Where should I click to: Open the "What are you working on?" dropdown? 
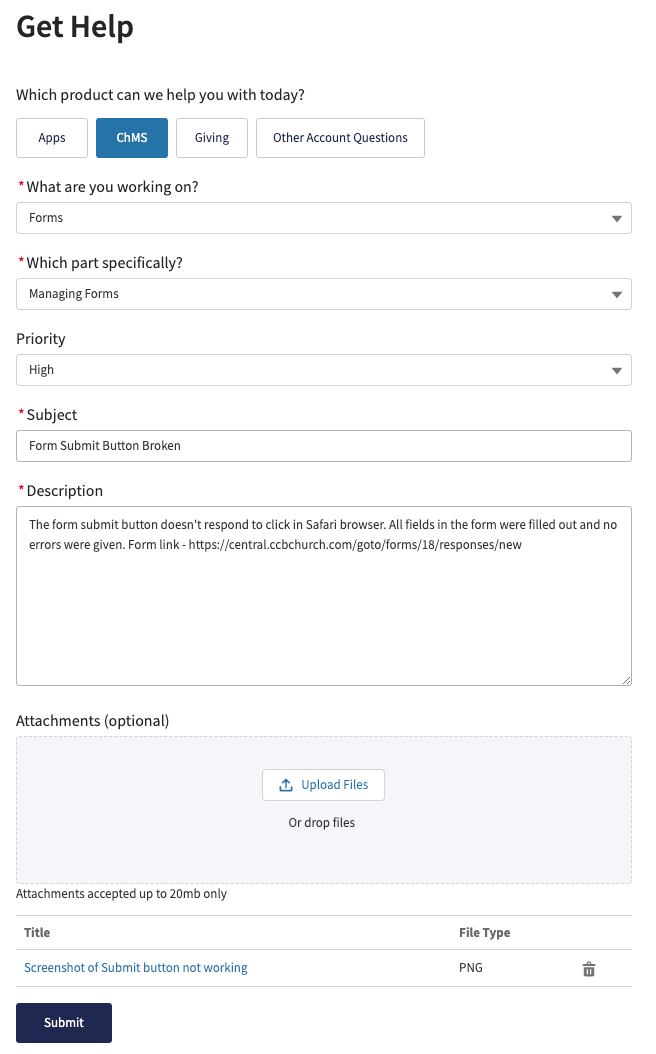pos(323,218)
